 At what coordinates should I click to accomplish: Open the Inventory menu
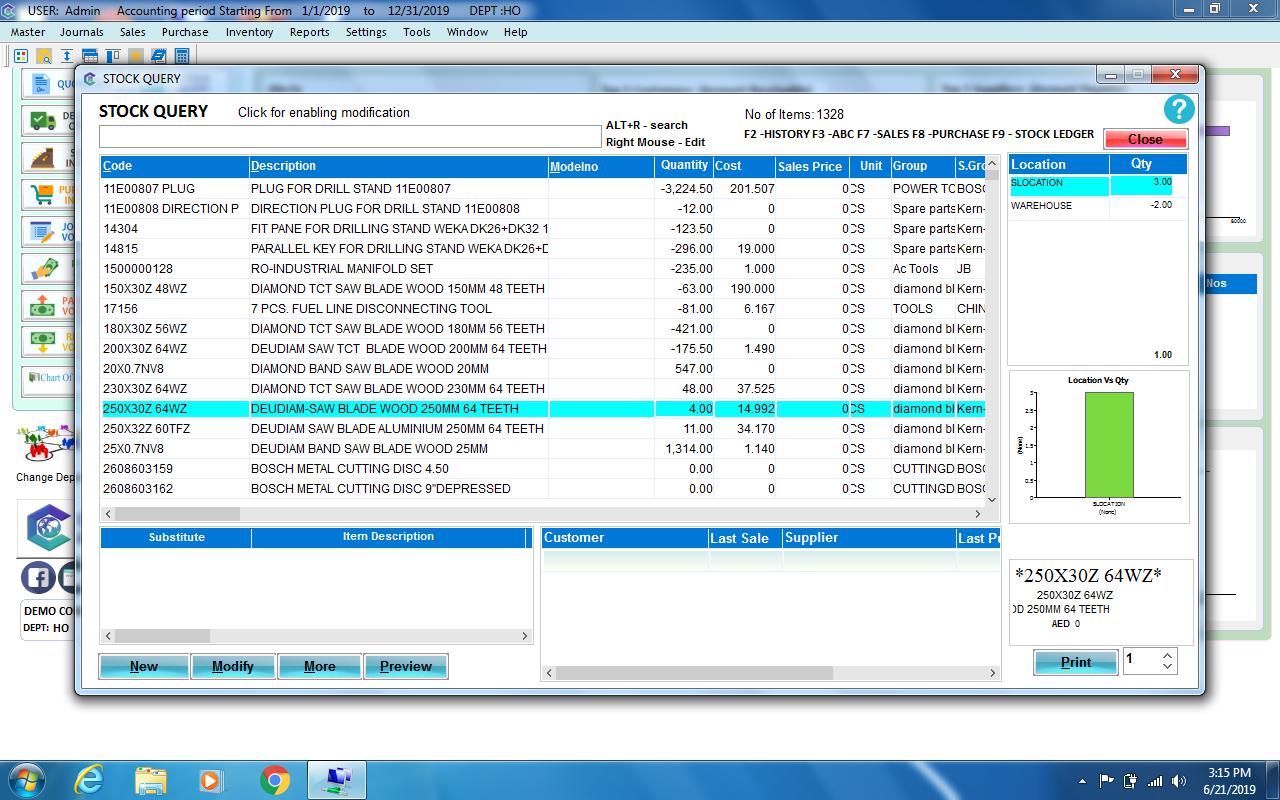(249, 32)
